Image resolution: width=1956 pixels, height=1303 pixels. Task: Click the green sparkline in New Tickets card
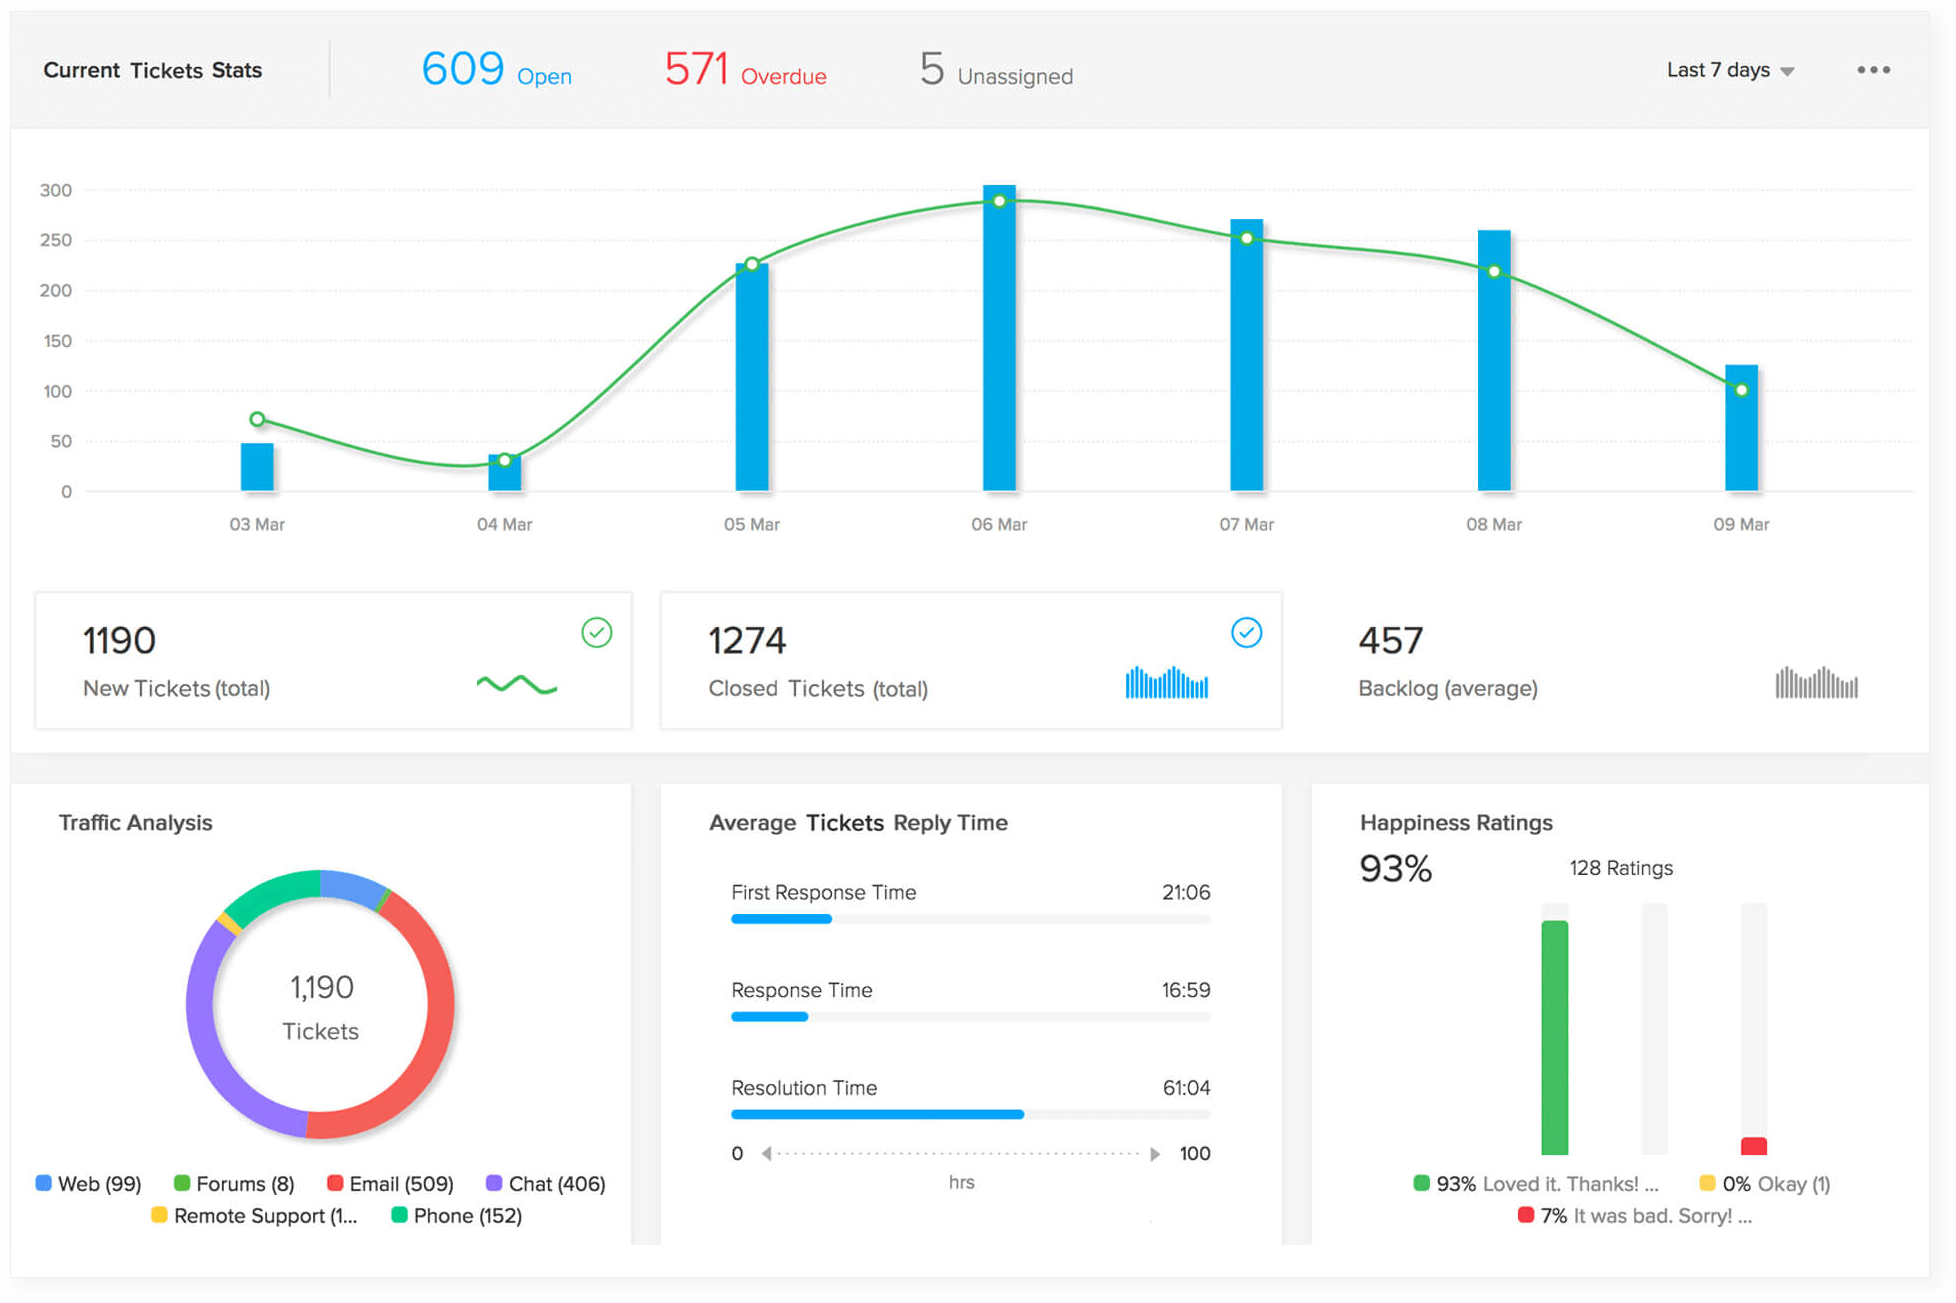(516, 685)
